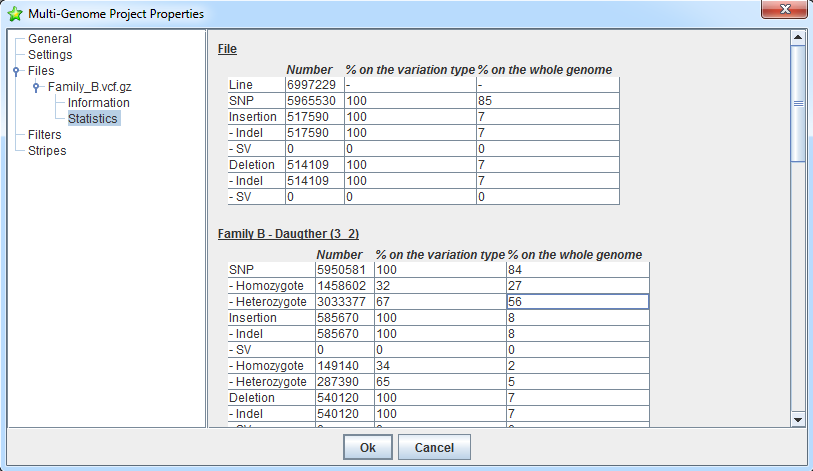Select the Files tree entry
Screen dimensions: 813x471
(41, 71)
